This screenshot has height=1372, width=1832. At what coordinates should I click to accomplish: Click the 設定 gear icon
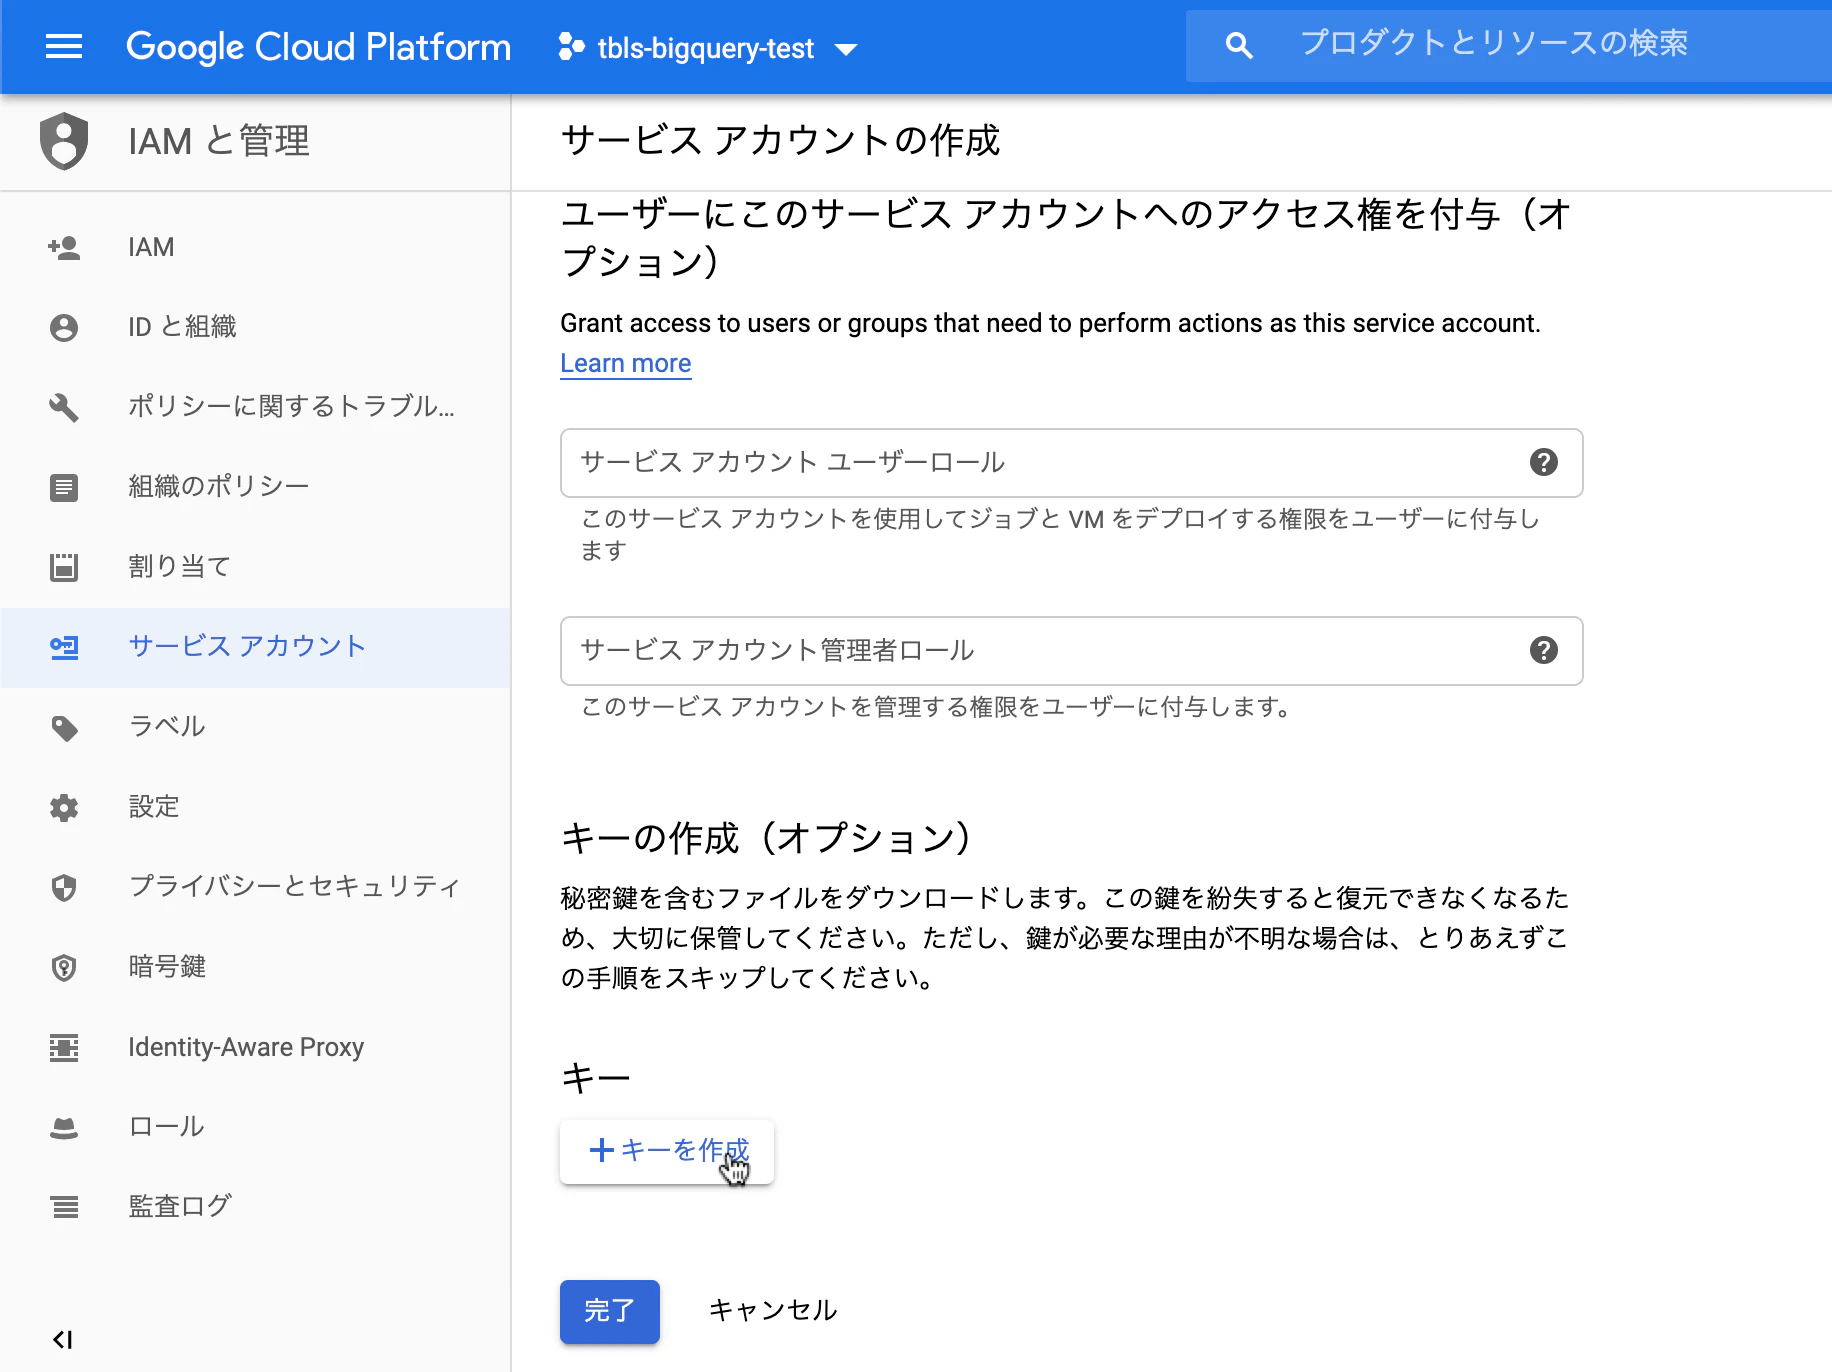64,807
